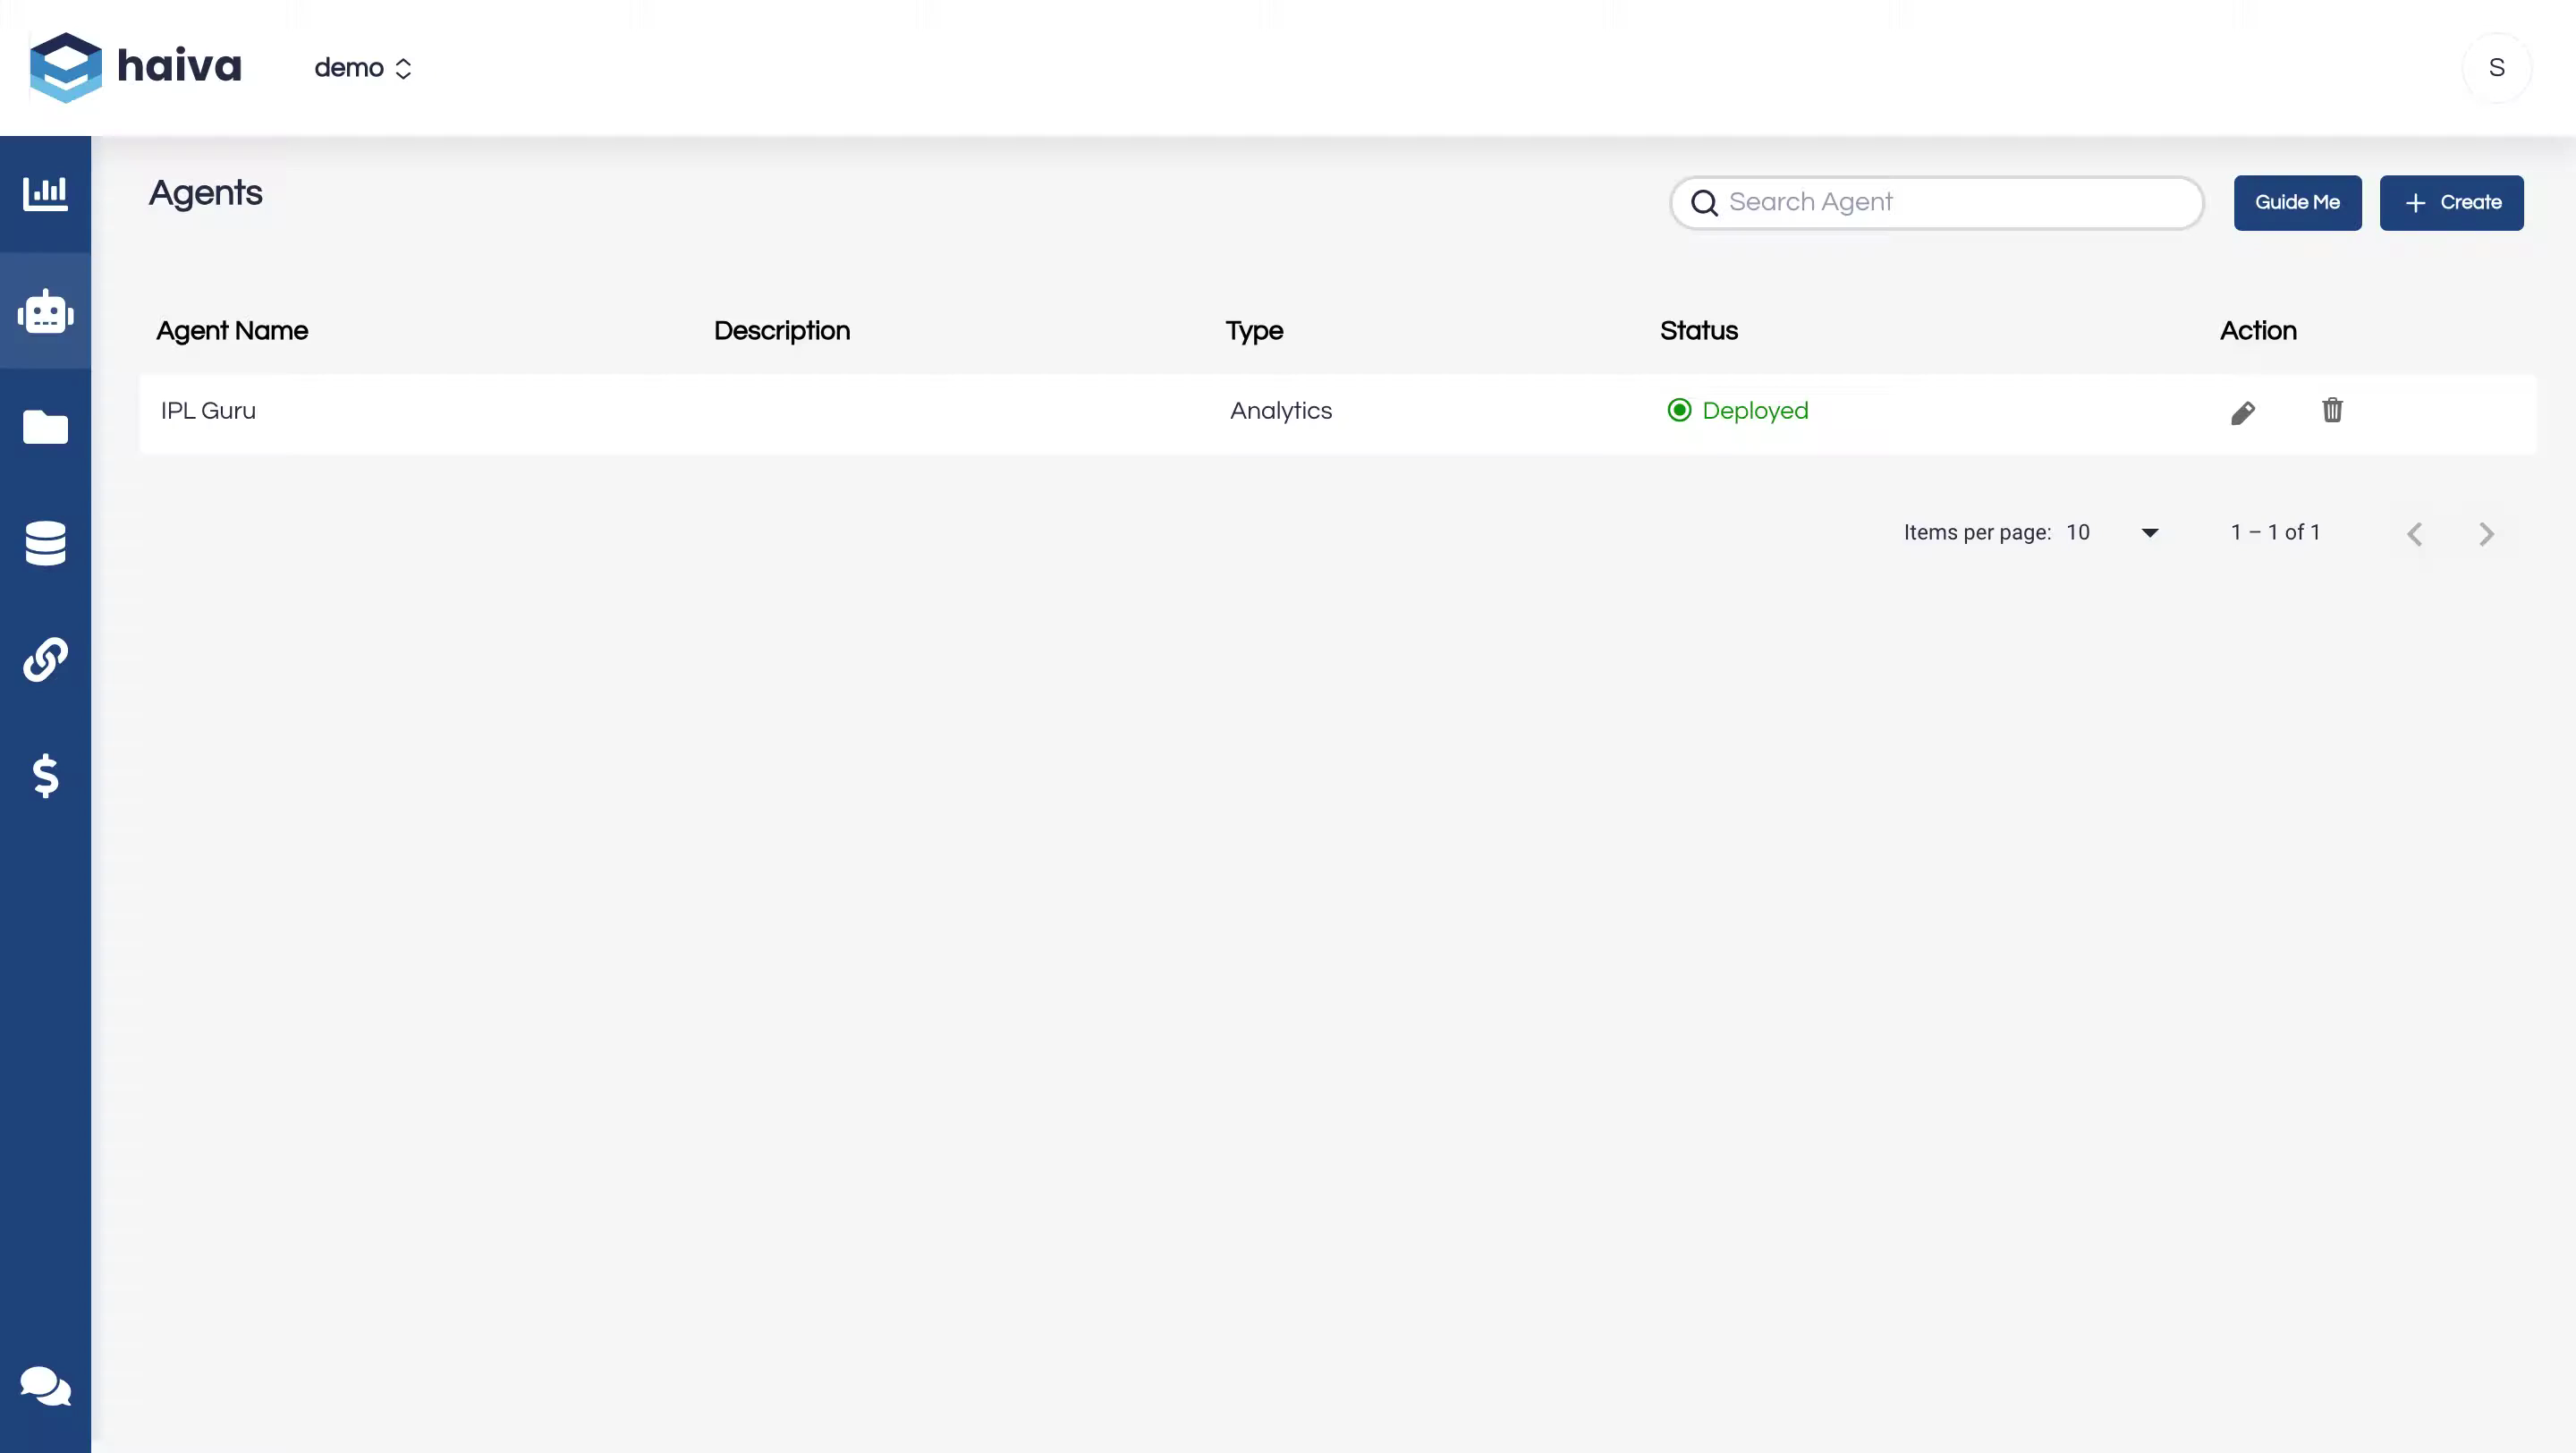This screenshot has width=2576, height=1453.
Task: Open the IPL Guru agent row
Action: pyautogui.click(x=209, y=411)
